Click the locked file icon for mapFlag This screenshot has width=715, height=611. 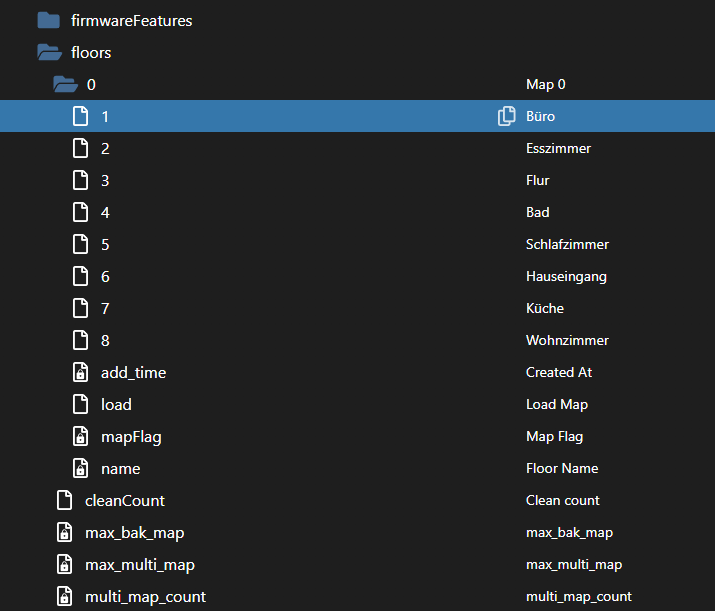[x=81, y=436]
